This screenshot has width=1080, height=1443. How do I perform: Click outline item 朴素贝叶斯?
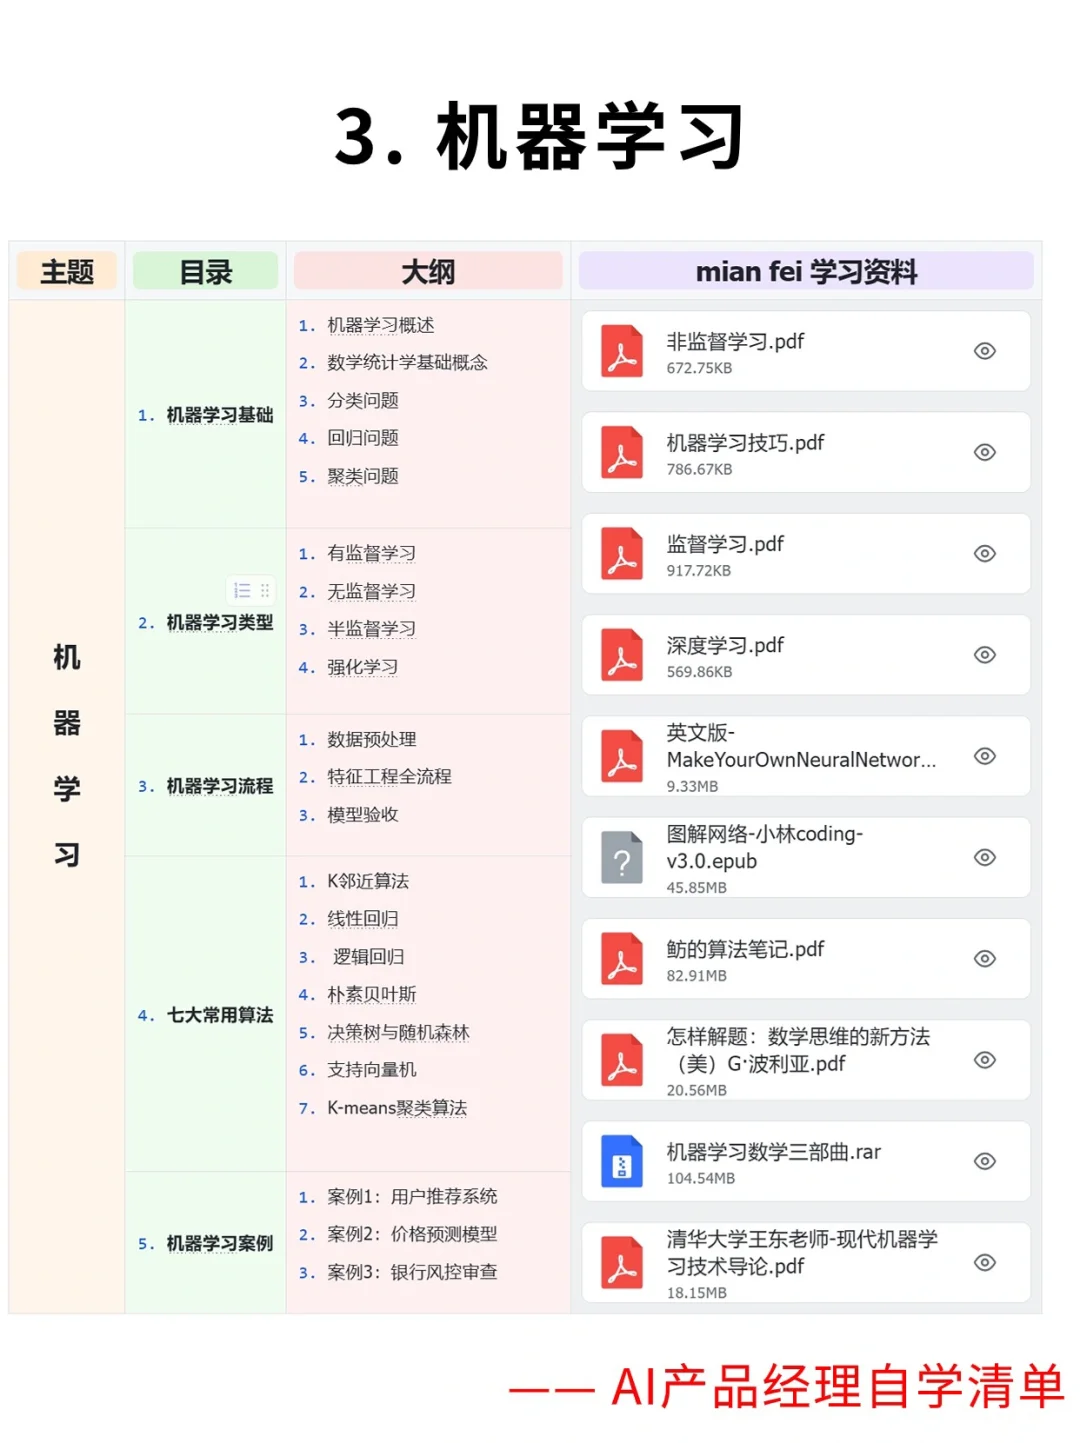371,994
